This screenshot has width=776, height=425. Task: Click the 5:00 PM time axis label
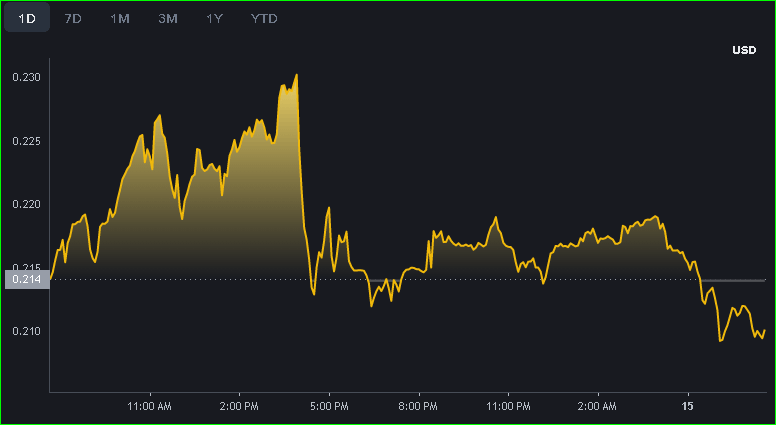(329, 407)
